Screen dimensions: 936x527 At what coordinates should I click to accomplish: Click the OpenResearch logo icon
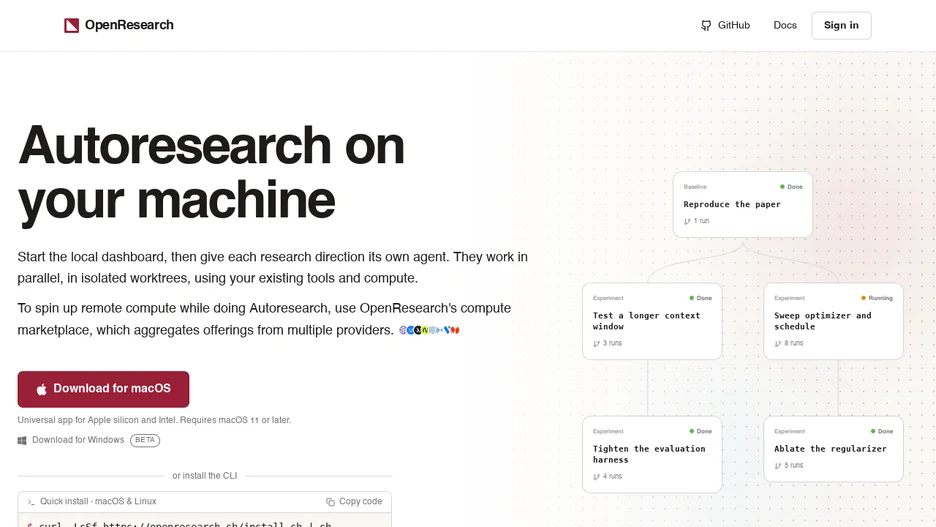72,25
